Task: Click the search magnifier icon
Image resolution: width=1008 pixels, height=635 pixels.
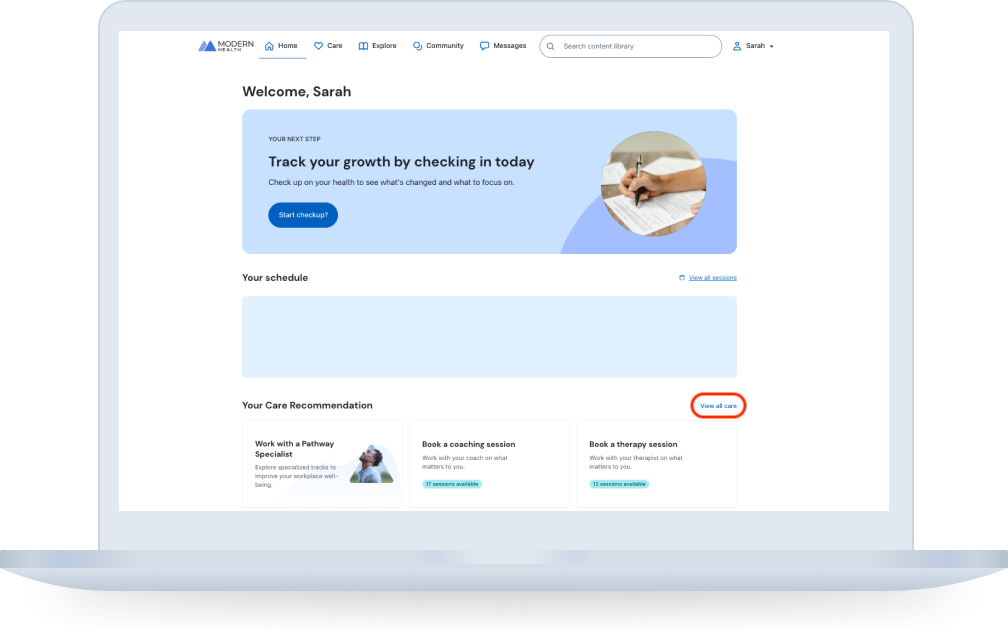Action: [551, 46]
